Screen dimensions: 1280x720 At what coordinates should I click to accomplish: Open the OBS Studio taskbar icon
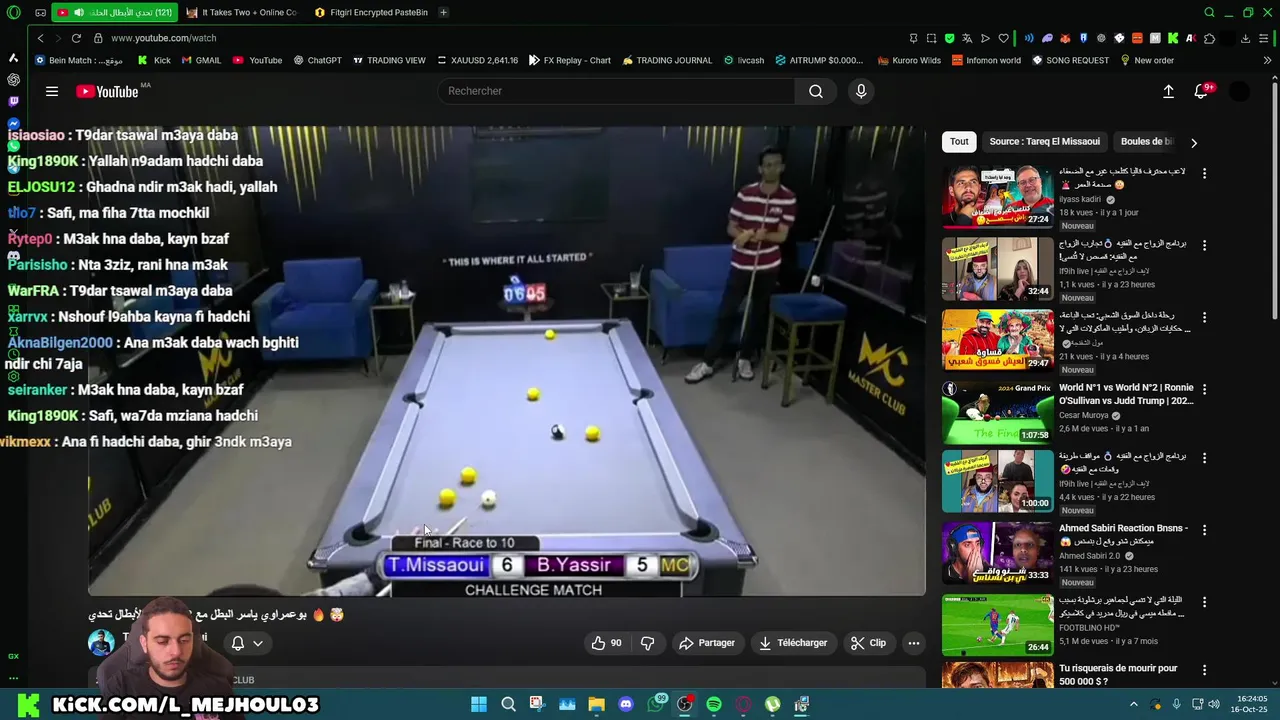pyautogui.click(x=685, y=704)
